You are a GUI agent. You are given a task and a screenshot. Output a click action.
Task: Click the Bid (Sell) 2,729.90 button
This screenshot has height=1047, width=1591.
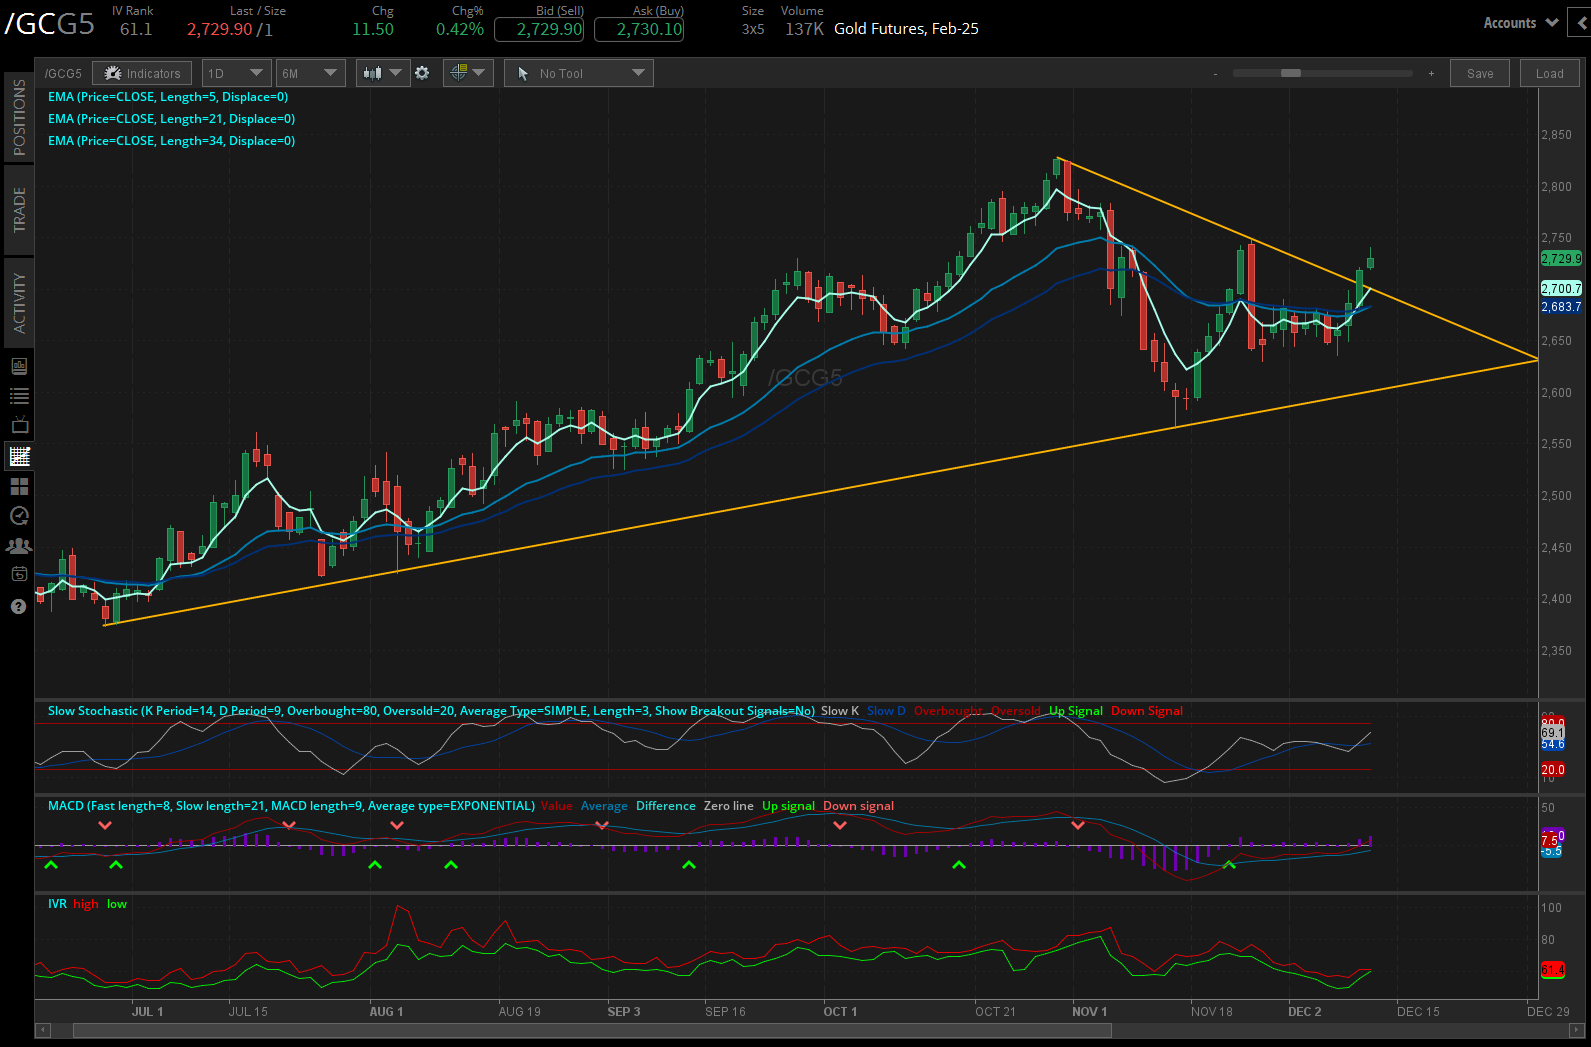point(539,29)
